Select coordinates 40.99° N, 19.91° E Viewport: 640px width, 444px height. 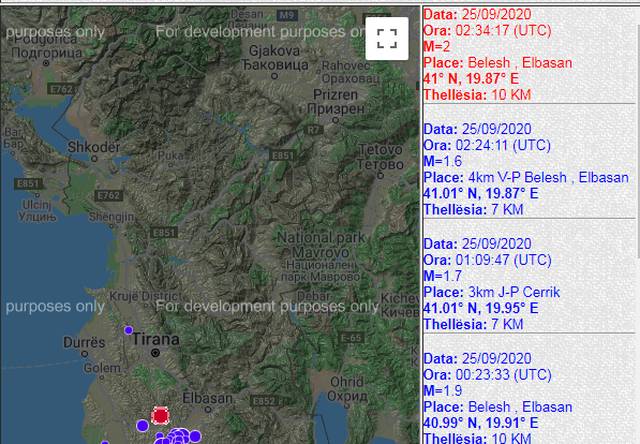481,422
